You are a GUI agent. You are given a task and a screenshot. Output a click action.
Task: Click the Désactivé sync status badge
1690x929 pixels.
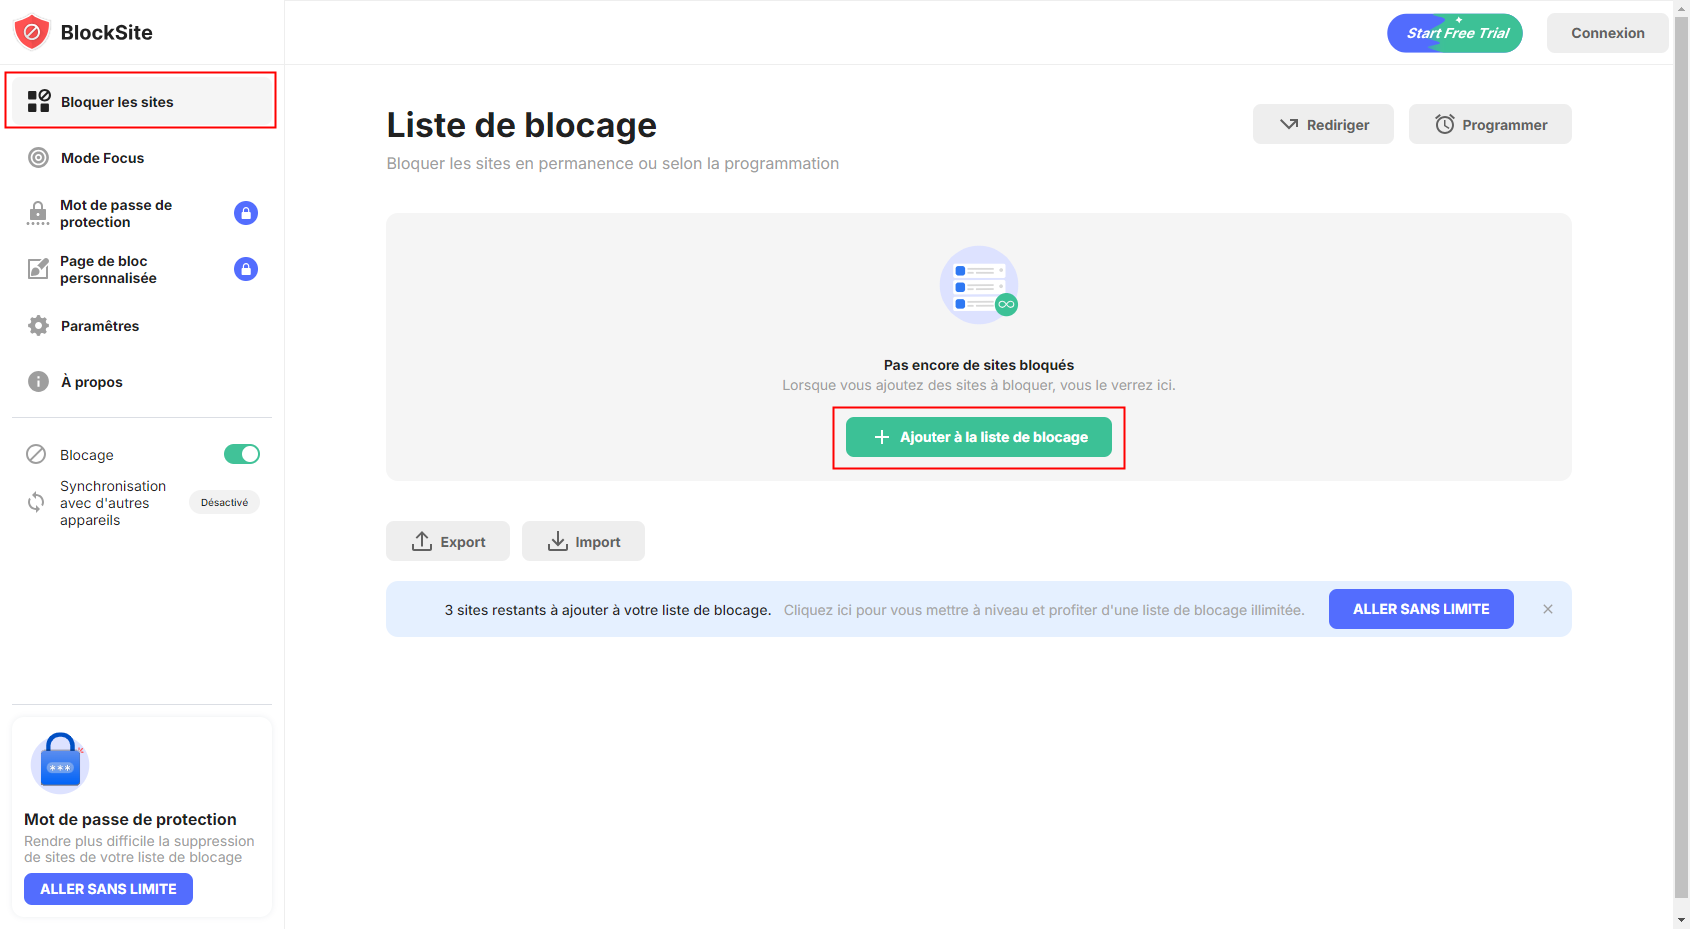pos(224,502)
